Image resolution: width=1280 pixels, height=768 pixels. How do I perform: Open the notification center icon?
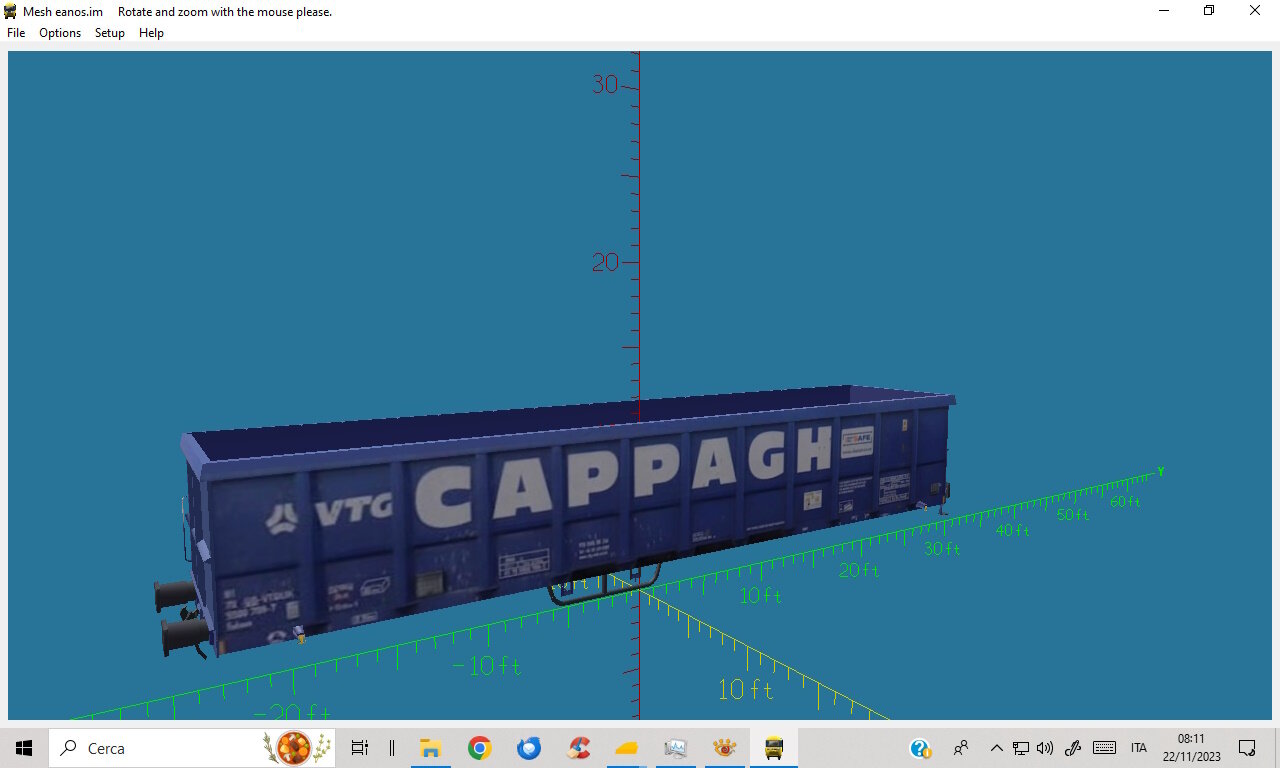coord(1247,748)
